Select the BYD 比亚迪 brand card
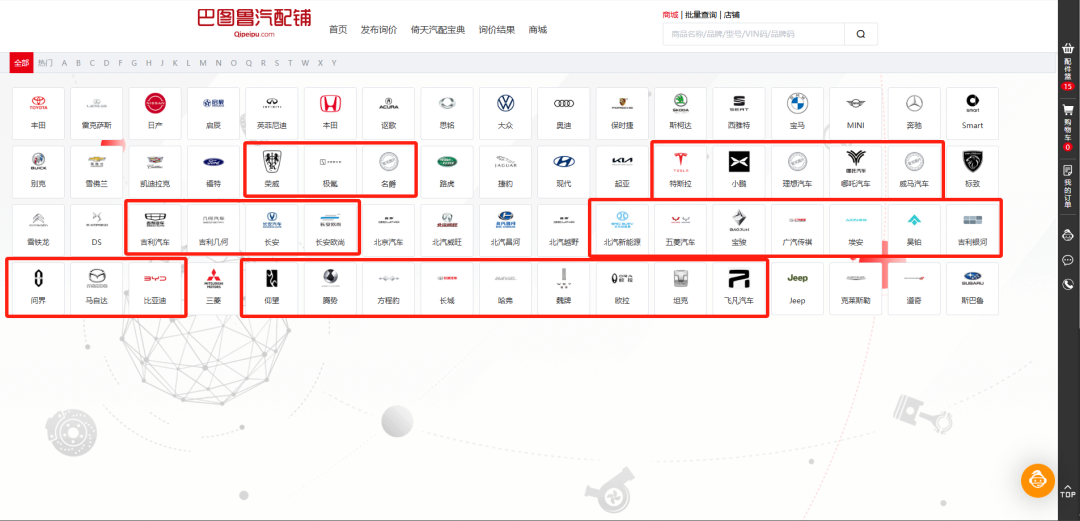1080x521 pixels. [x=155, y=289]
